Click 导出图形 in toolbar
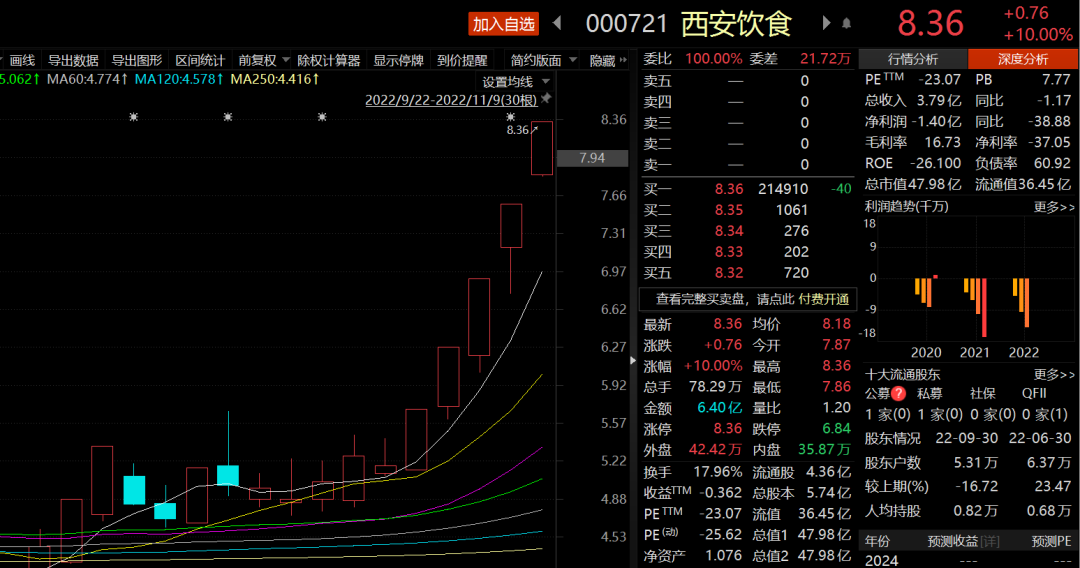Viewport: 1080px width, 568px height. (136, 61)
